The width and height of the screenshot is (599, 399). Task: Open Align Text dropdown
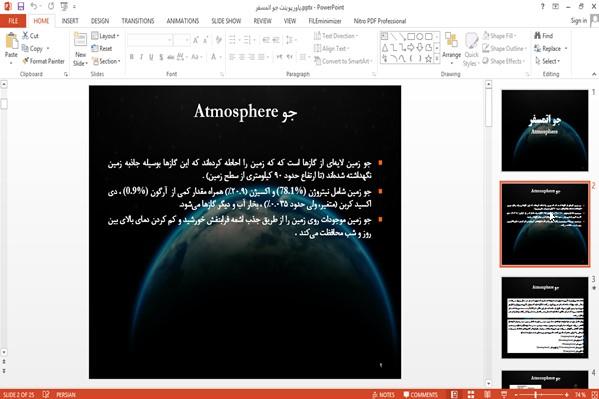[x=332, y=49]
